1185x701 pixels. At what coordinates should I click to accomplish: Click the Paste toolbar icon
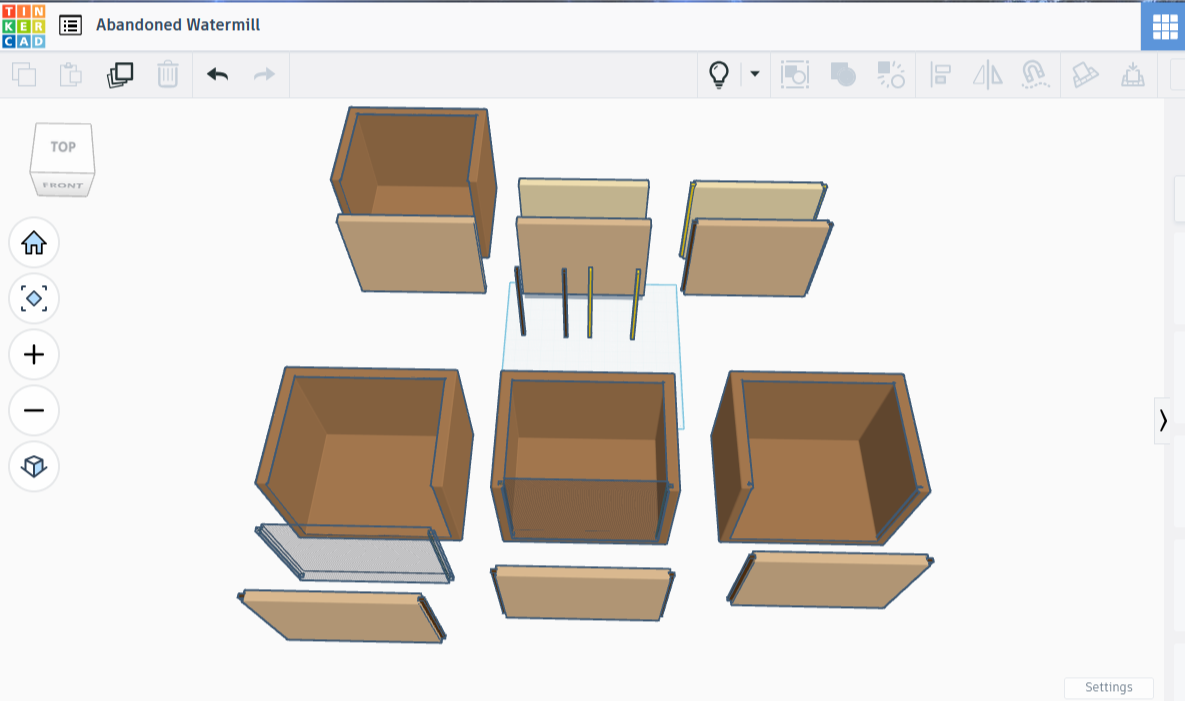(x=70, y=74)
